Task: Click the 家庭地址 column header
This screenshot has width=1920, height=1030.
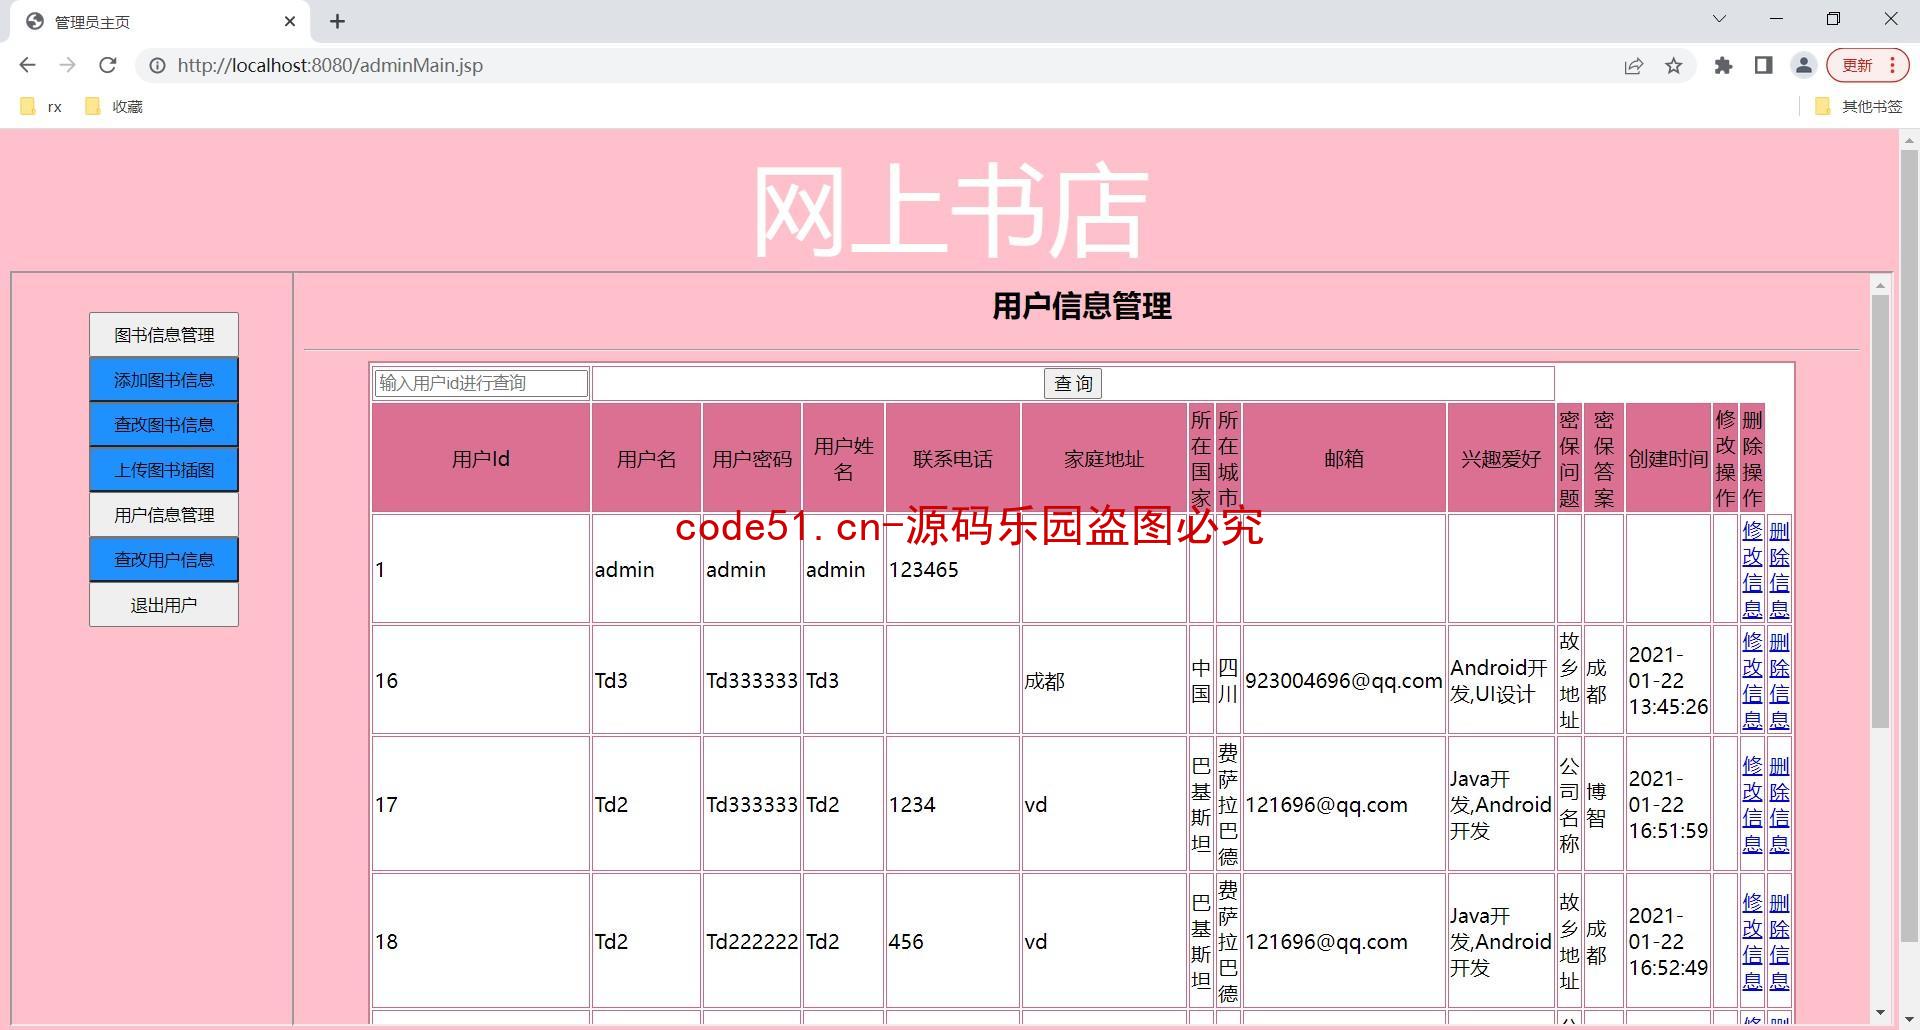Action: (1104, 458)
